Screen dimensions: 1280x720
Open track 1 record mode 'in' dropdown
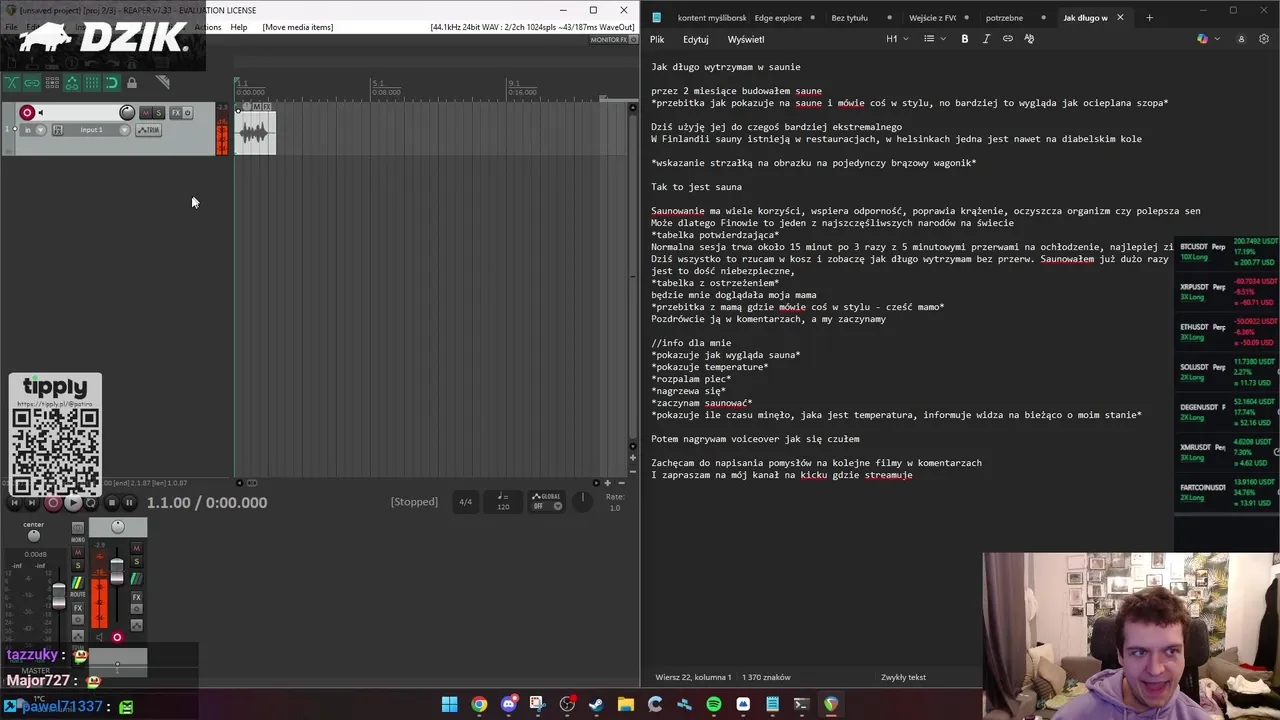tap(33, 130)
